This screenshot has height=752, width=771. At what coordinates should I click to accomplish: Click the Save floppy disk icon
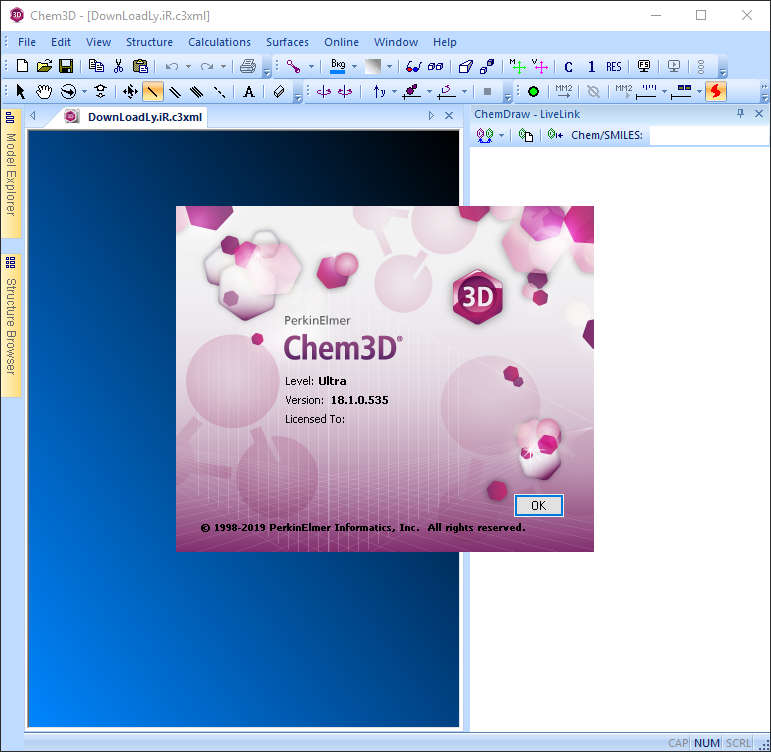coord(66,66)
